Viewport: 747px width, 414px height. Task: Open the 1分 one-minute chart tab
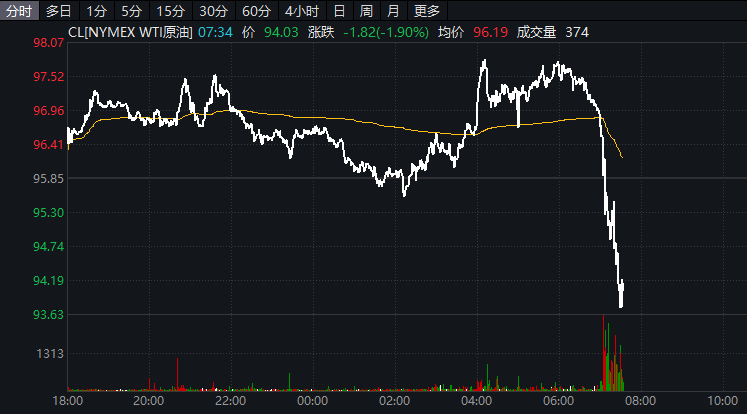(x=96, y=11)
